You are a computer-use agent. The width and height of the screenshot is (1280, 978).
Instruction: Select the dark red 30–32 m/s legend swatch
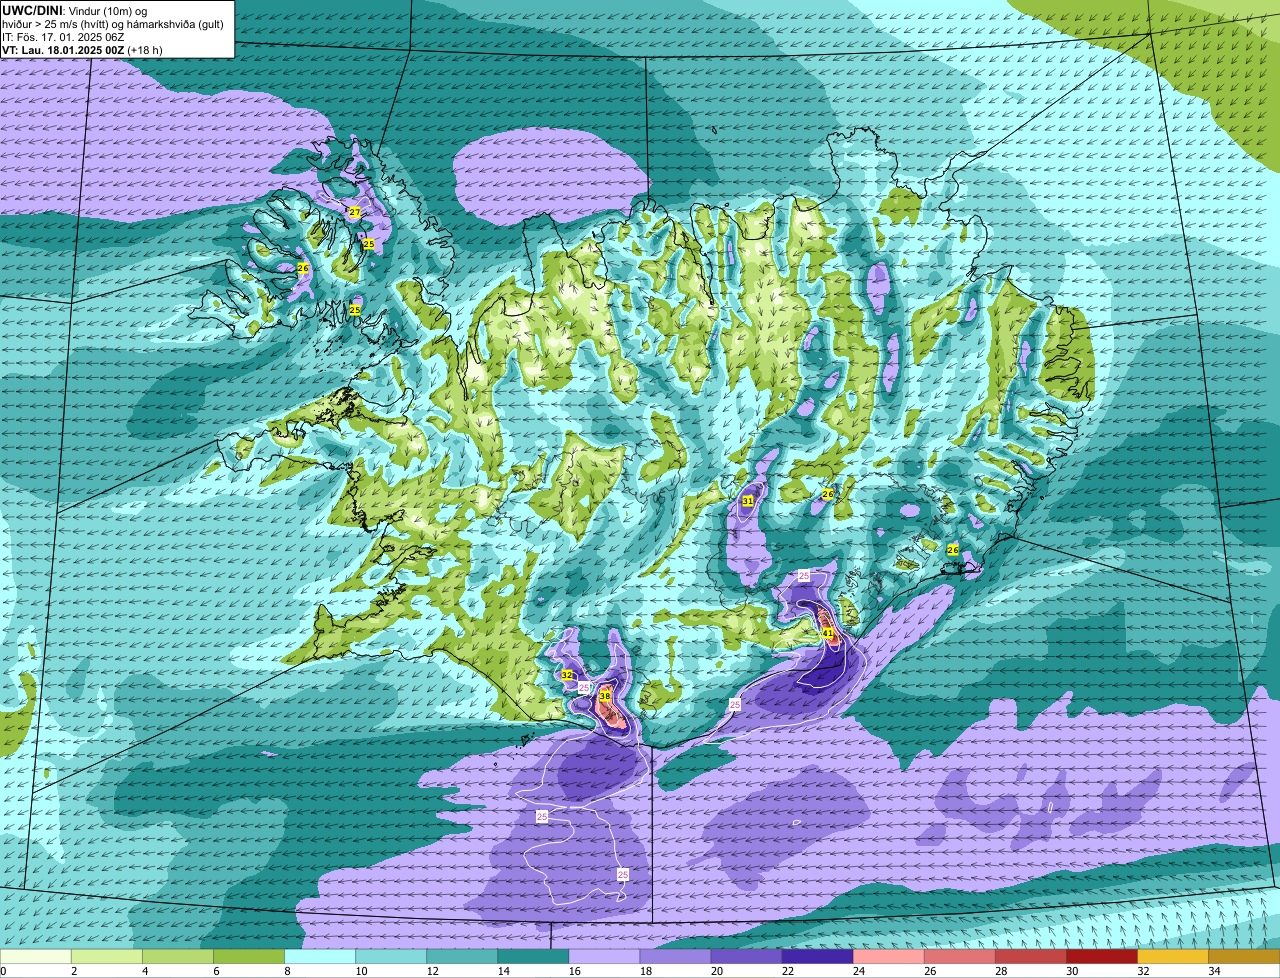1101,957
